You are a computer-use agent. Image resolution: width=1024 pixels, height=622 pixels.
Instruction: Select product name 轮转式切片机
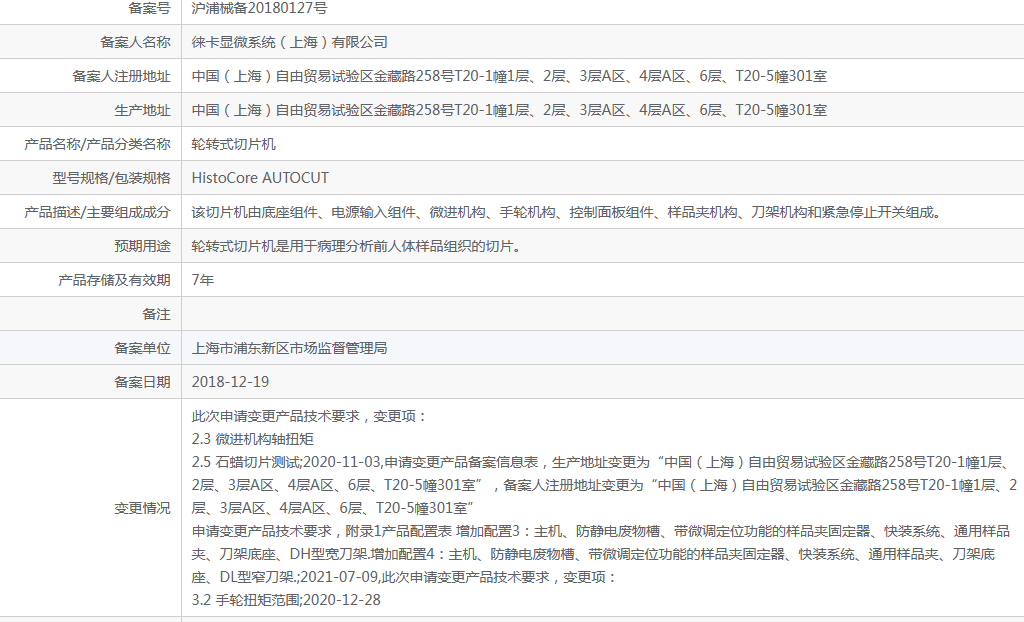tap(234, 144)
